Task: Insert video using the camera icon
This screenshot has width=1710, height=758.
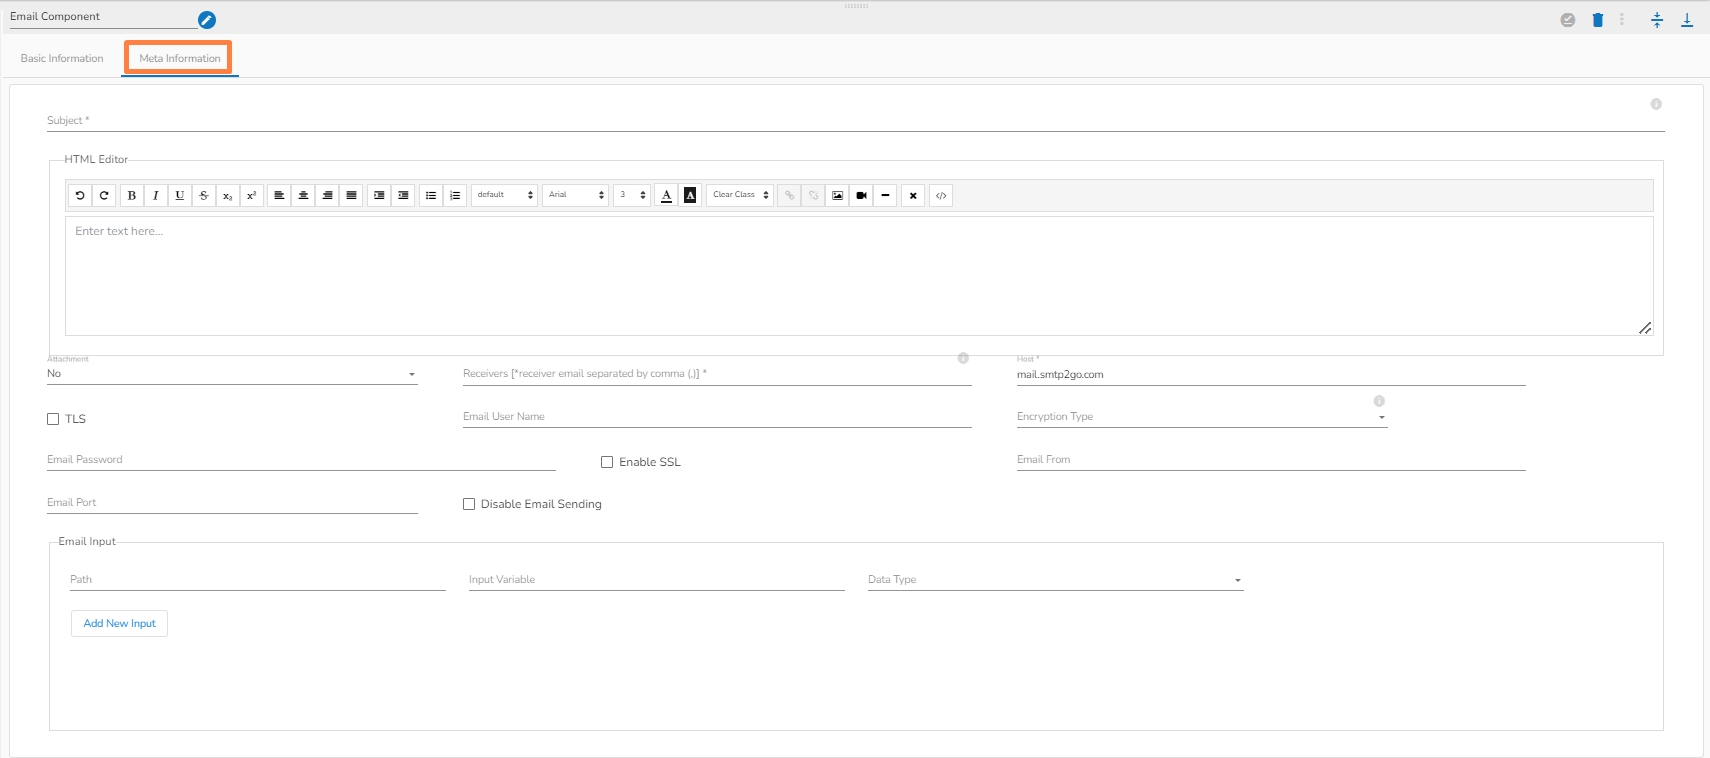Action: (x=861, y=195)
